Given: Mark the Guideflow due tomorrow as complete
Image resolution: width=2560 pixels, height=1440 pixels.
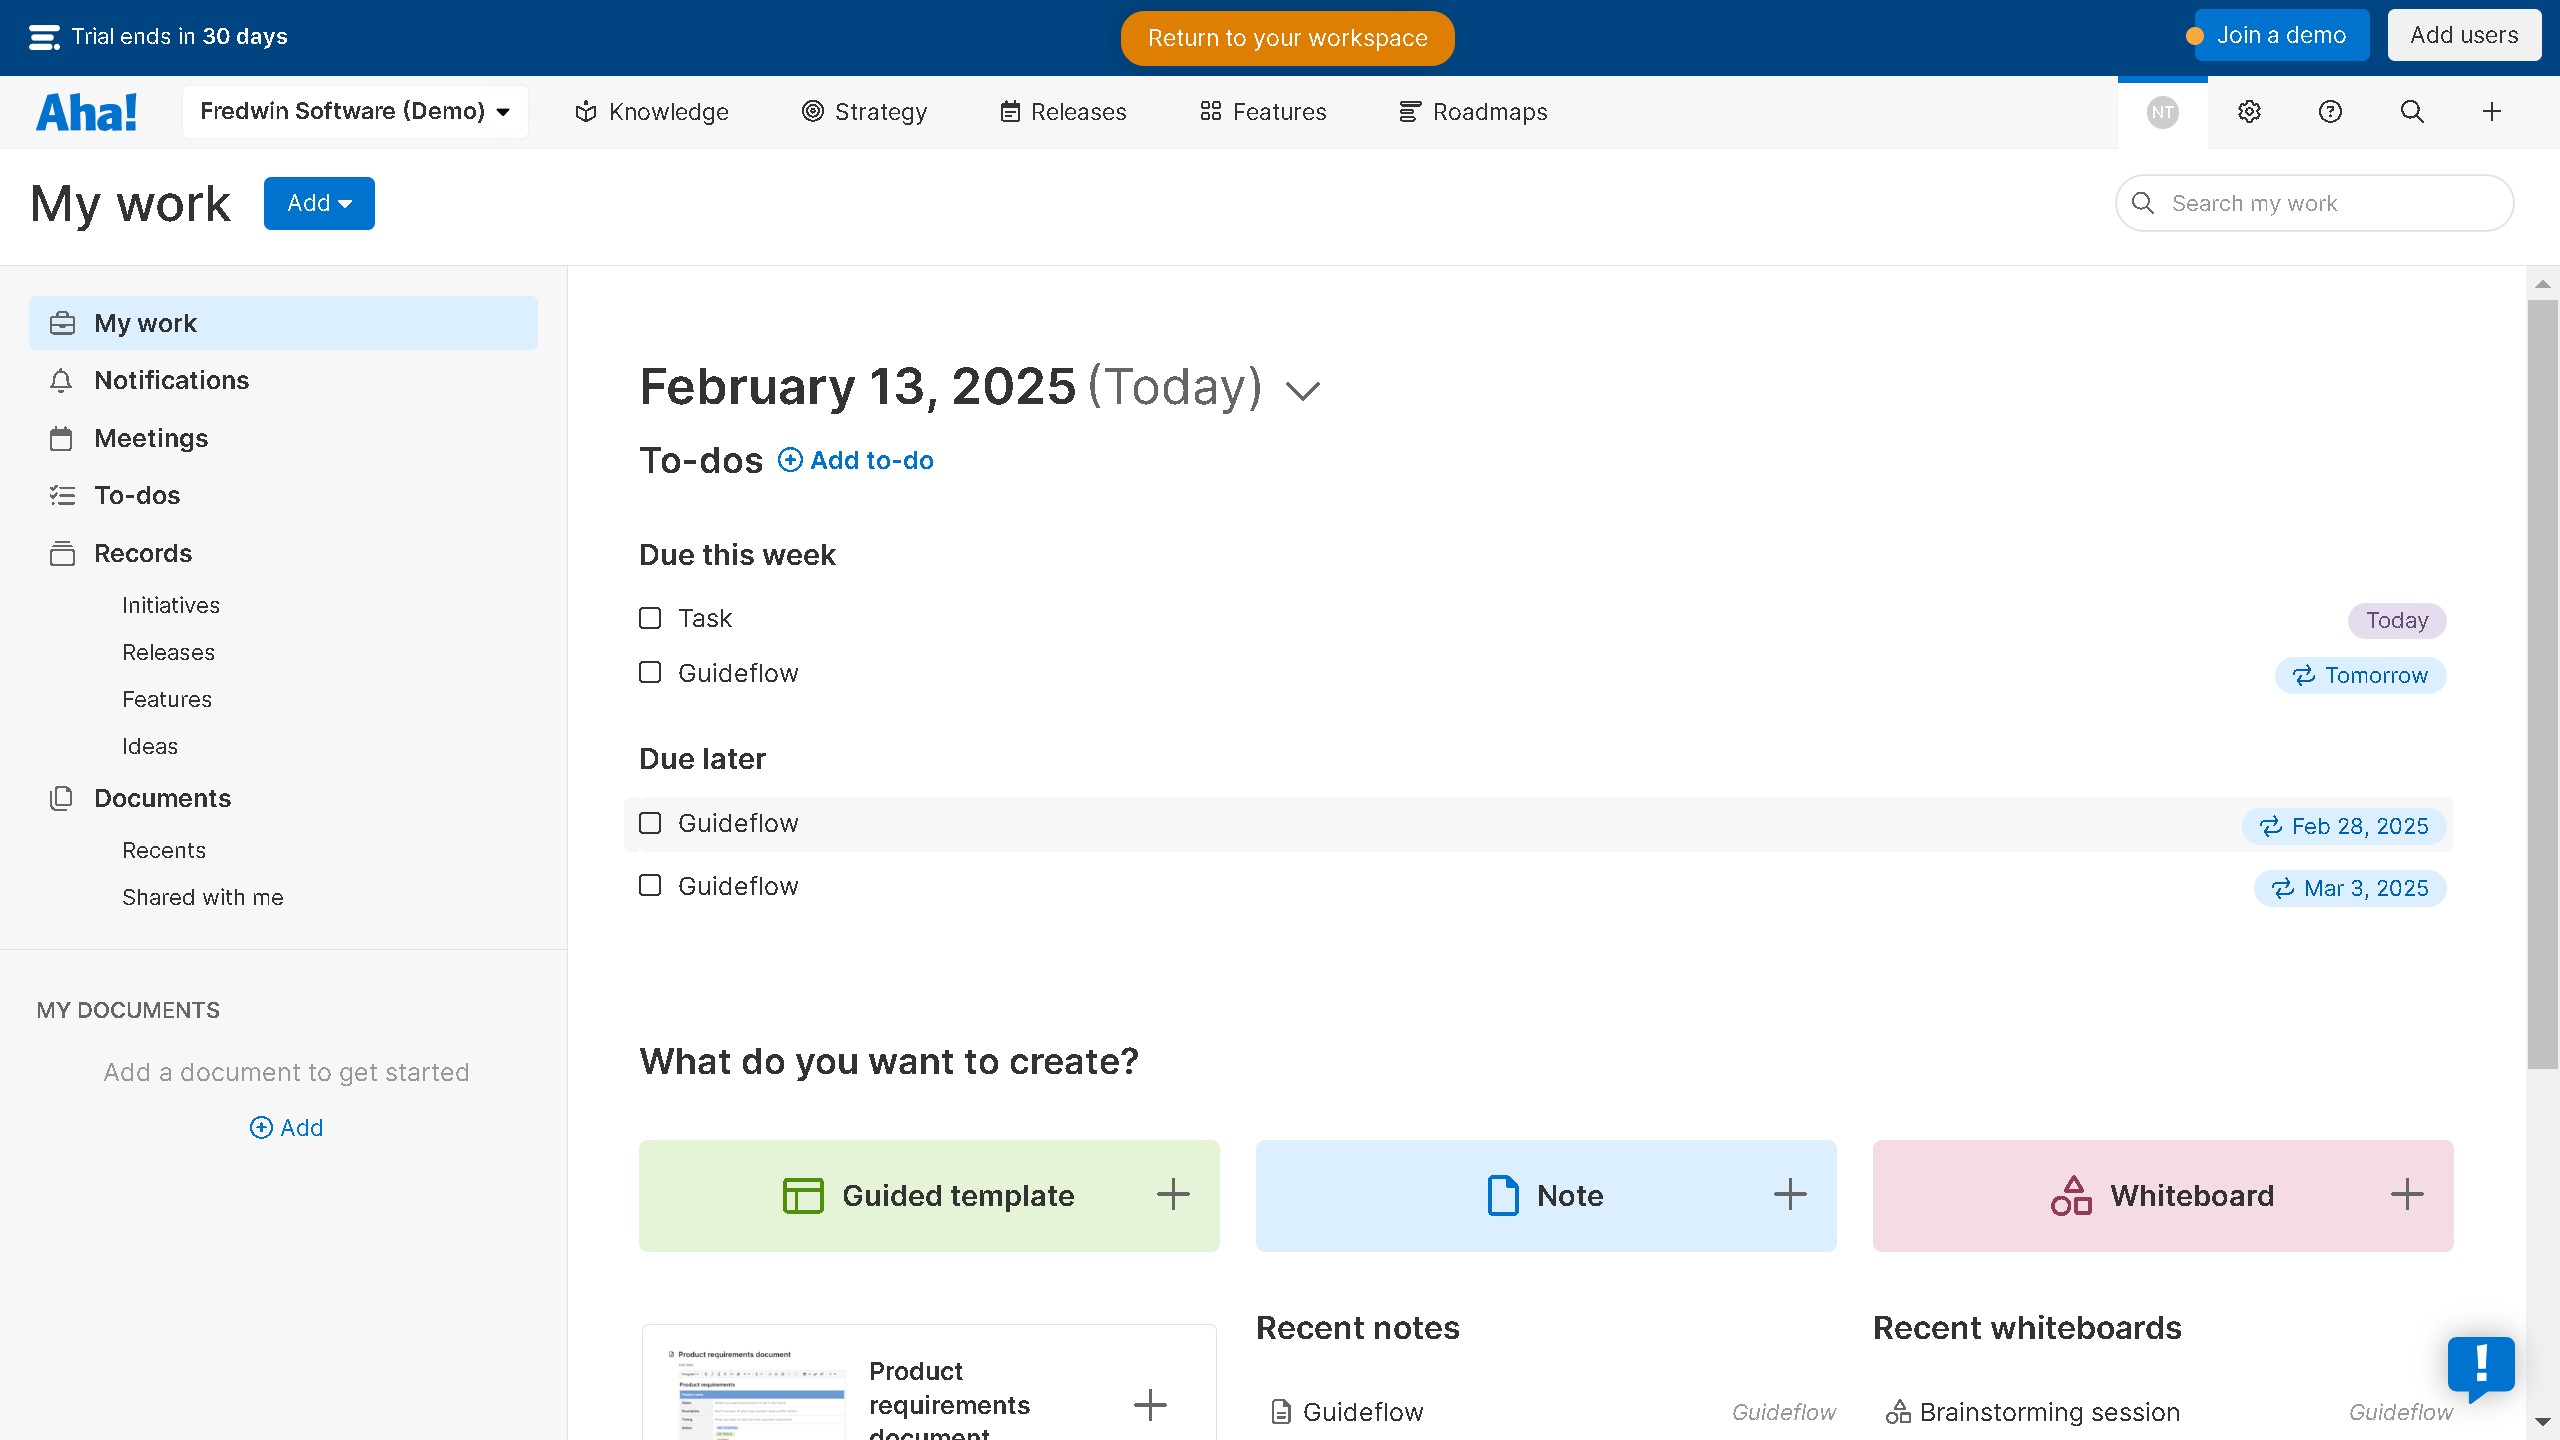Looking at the screenshot, I should tap(650, 672).
